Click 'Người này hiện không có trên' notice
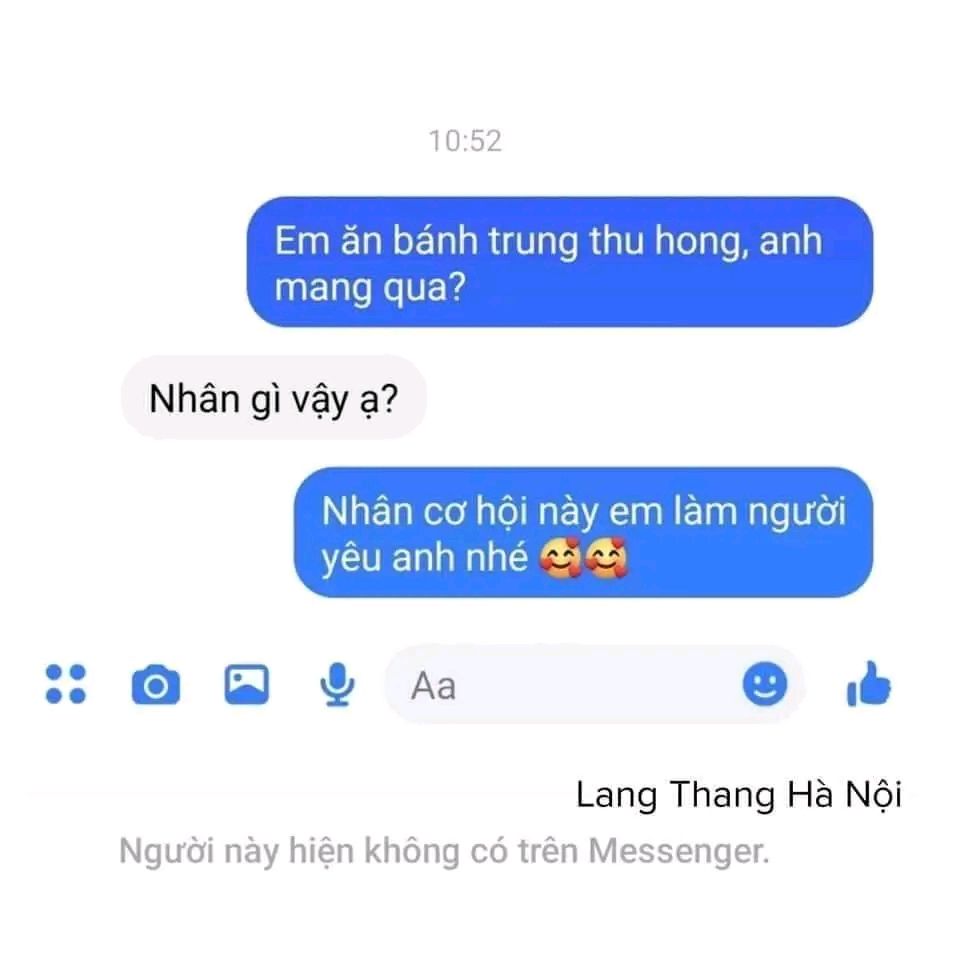 (350, 852)
